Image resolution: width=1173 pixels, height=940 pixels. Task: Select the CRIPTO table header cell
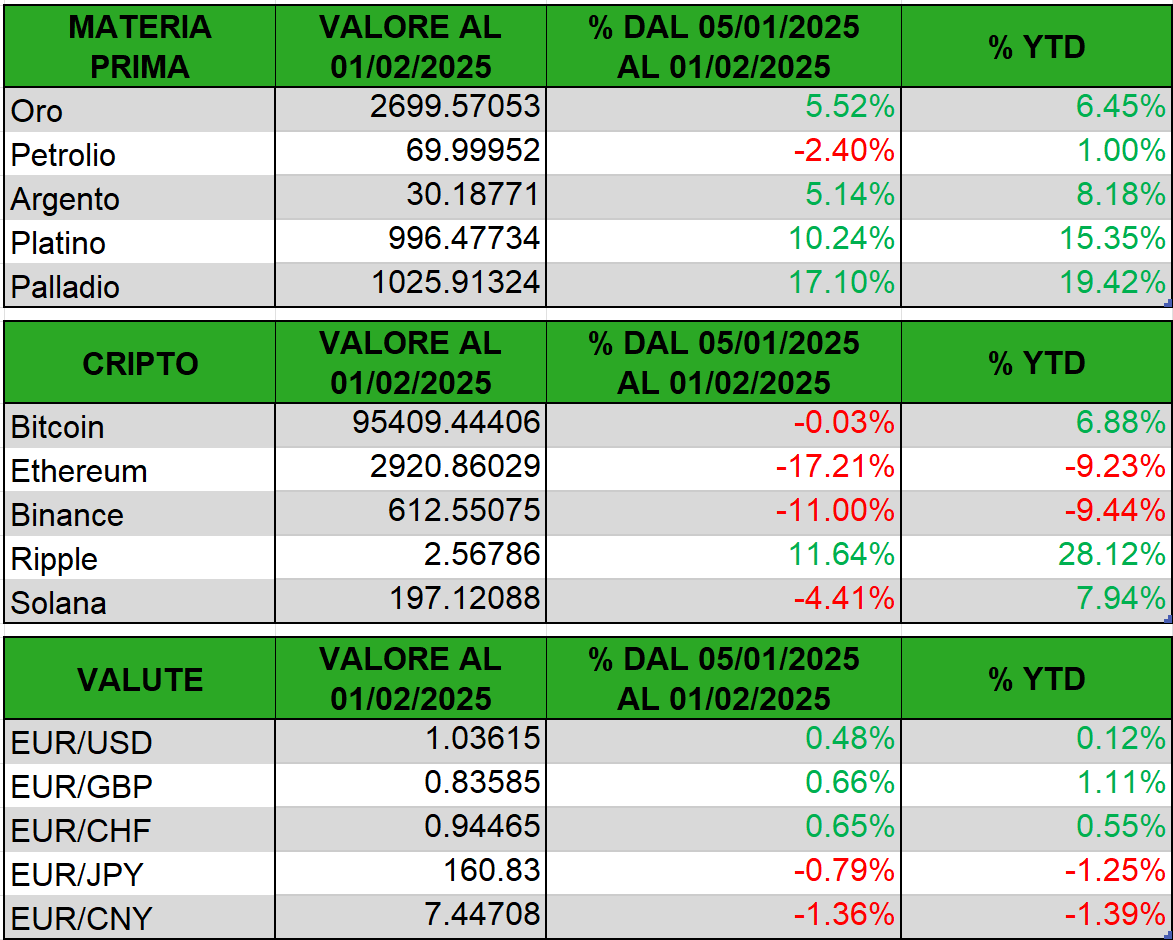[x=140, y=363]
